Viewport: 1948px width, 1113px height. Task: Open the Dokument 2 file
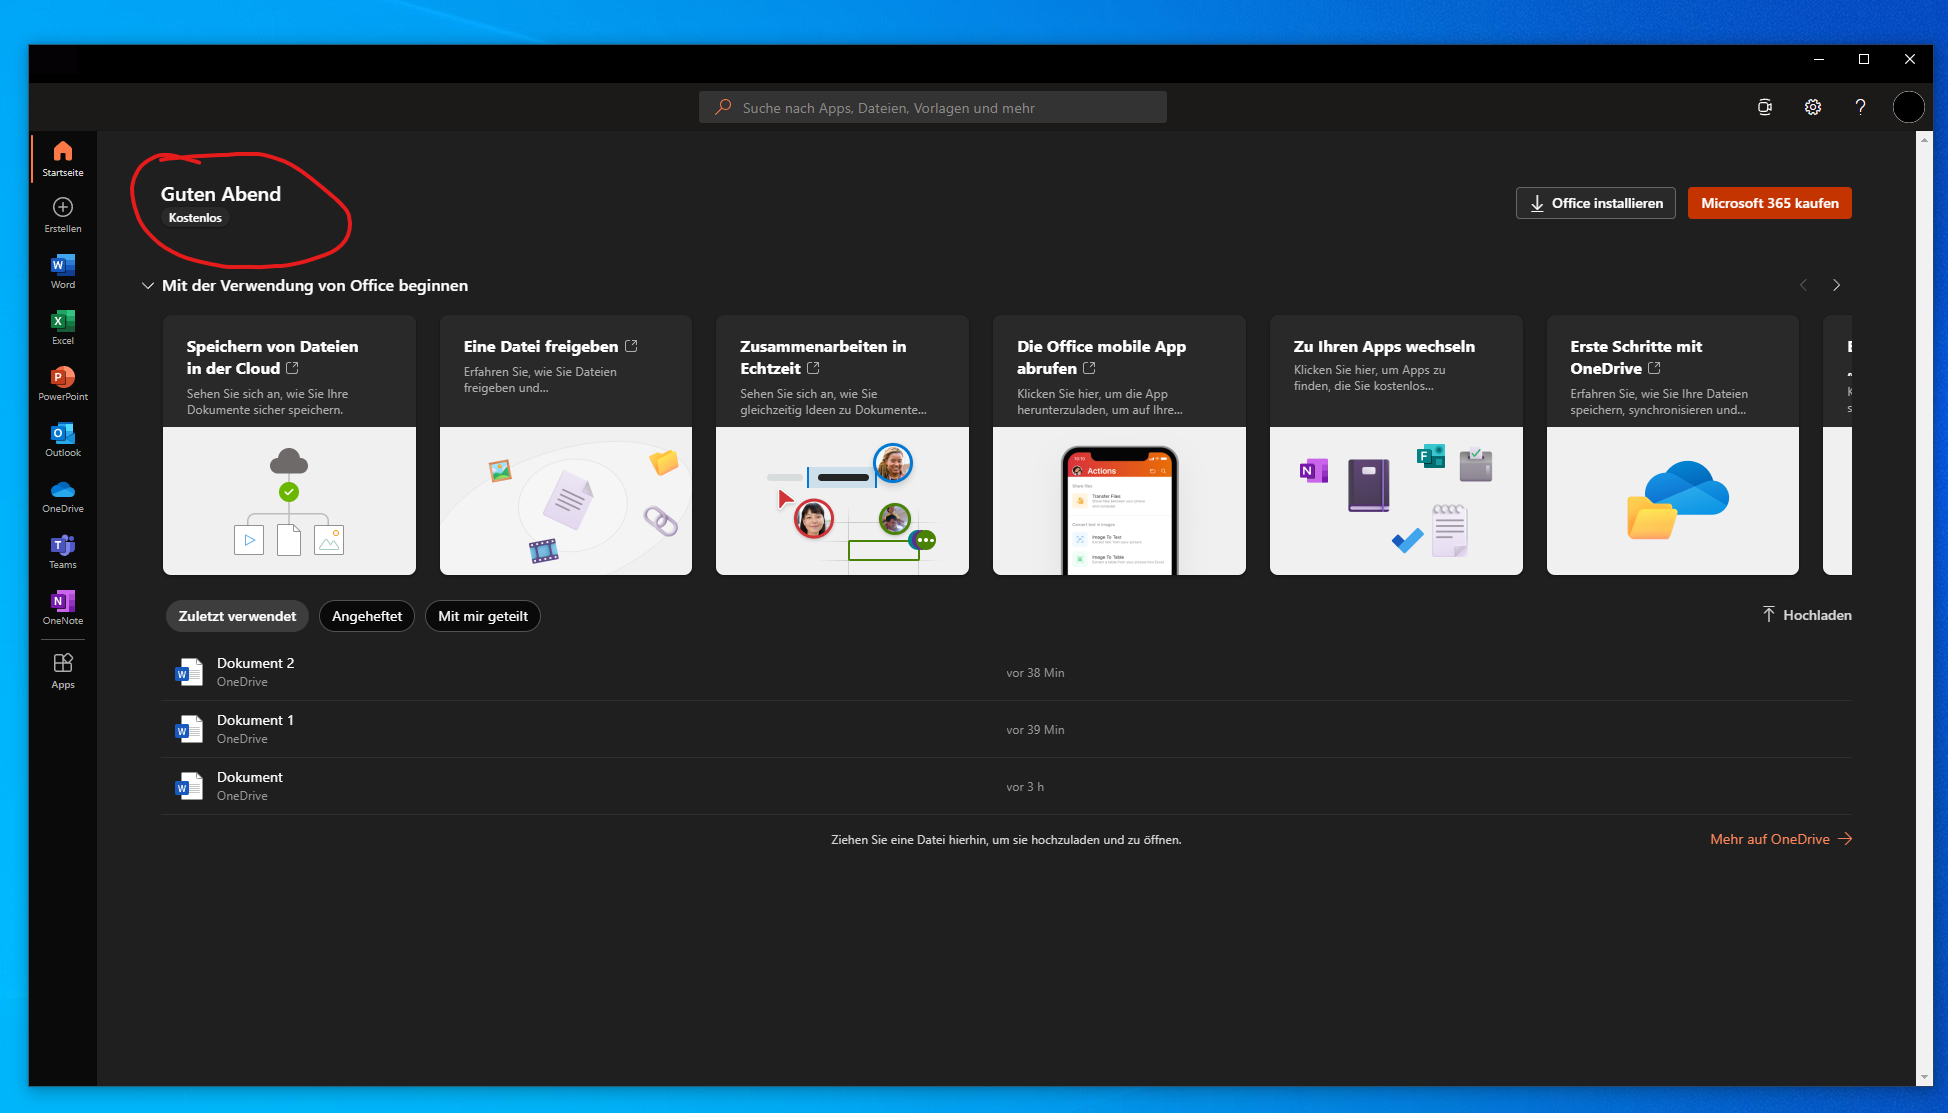coord(256,663)
